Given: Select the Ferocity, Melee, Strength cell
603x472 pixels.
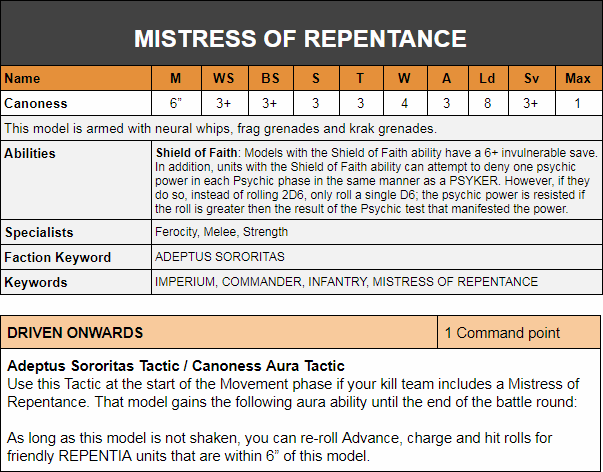Looking at the screenshot, I should pyautogui.click(x=221, y=232).
